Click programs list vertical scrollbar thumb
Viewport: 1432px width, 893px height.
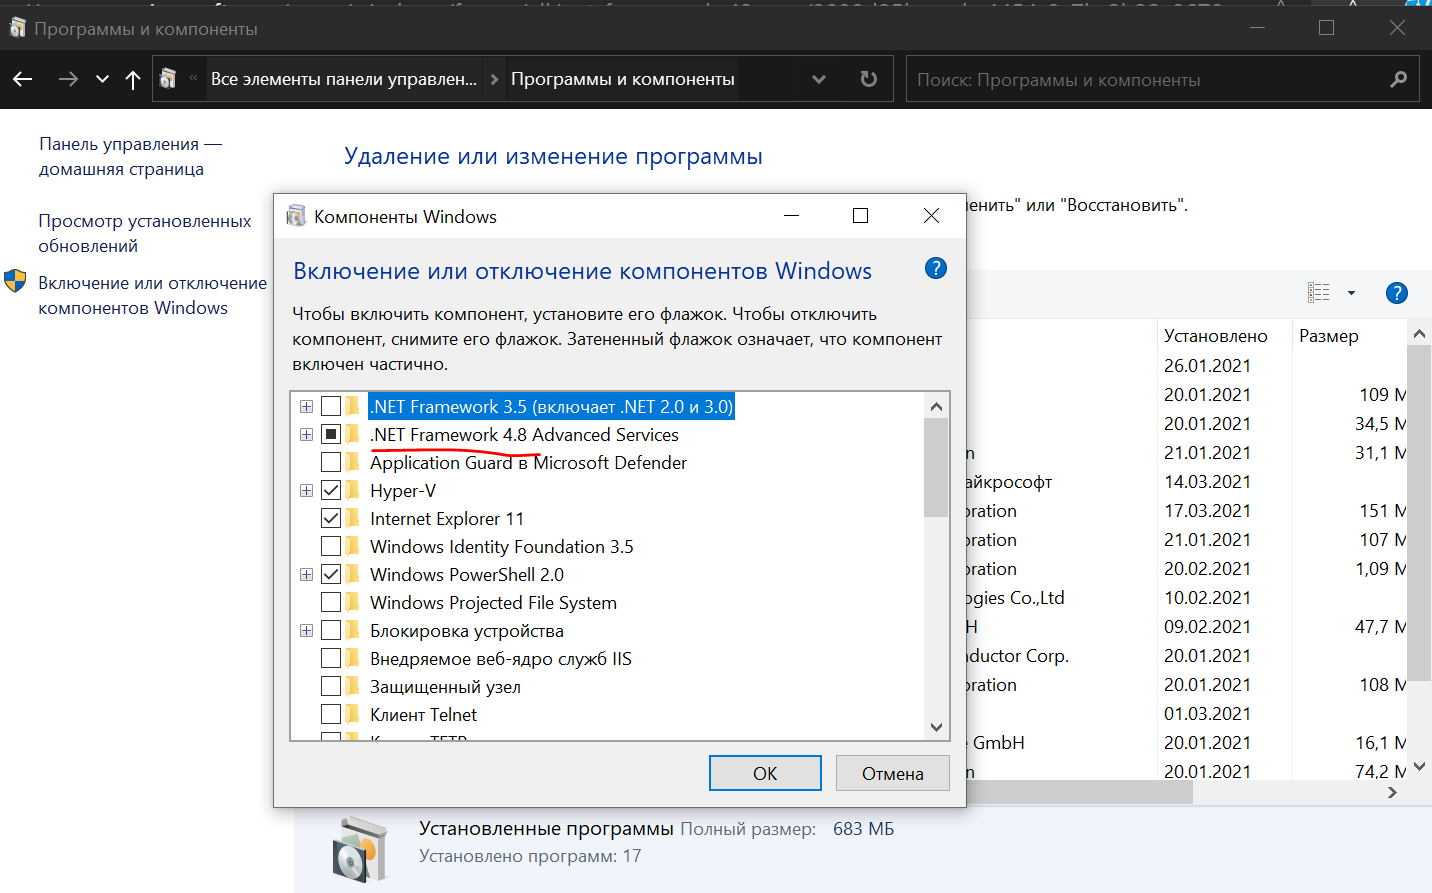(1419, 512)
